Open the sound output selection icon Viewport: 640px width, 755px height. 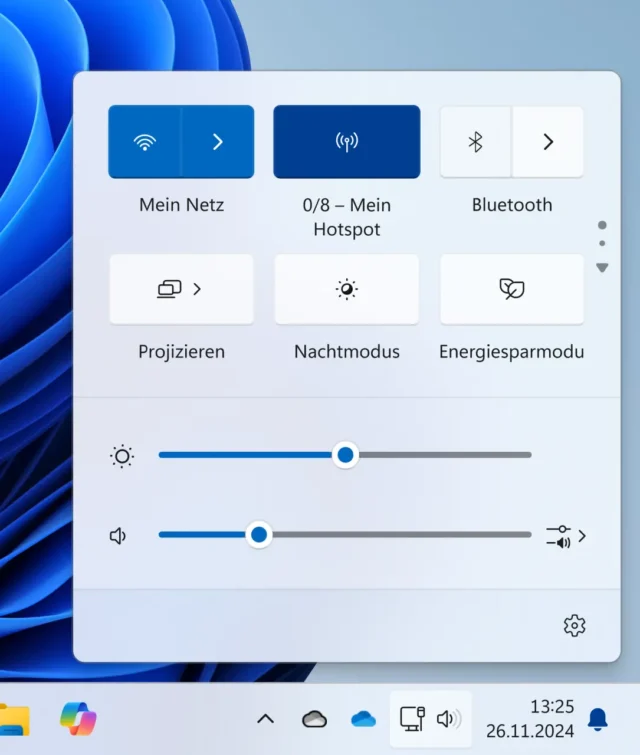pos(565,536)
